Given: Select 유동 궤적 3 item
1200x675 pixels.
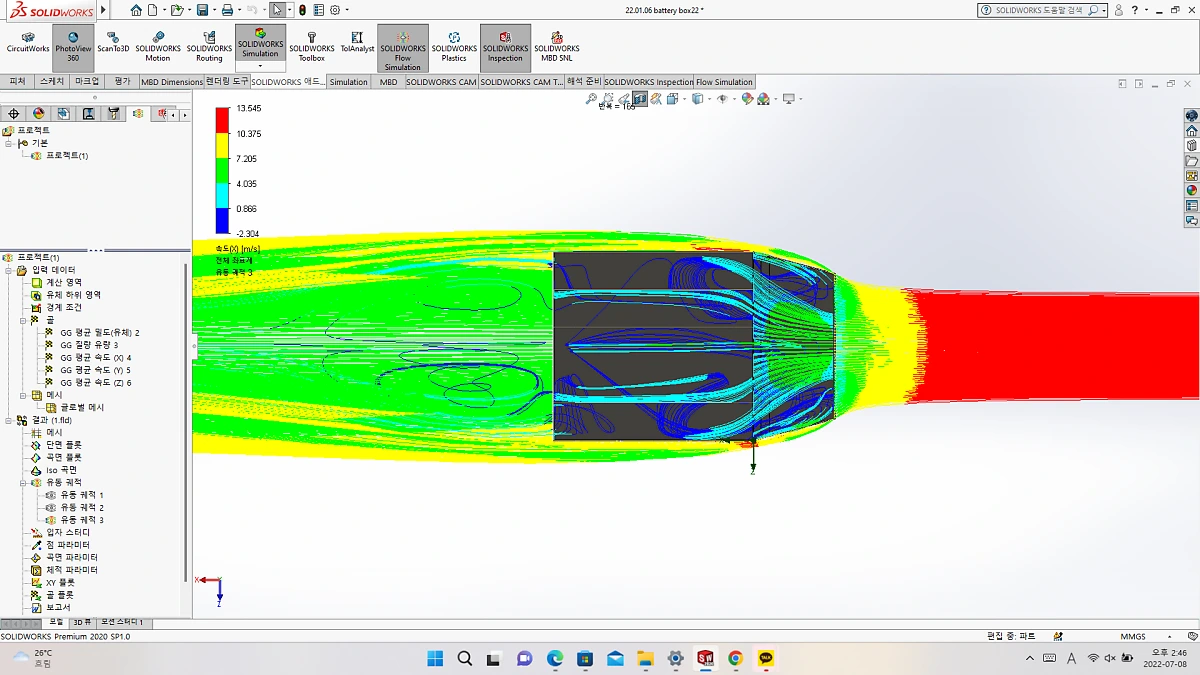Looking at the screenshot, I should pos(82,520).
